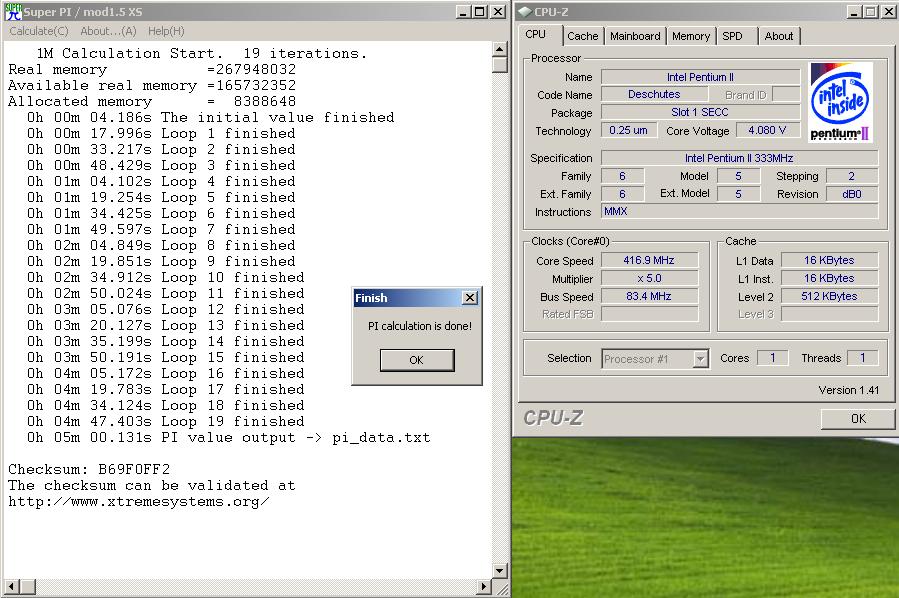The image size is (899, 598).
Task: Click the Revision value 'dB0'
Action: (x=851, y=194)
